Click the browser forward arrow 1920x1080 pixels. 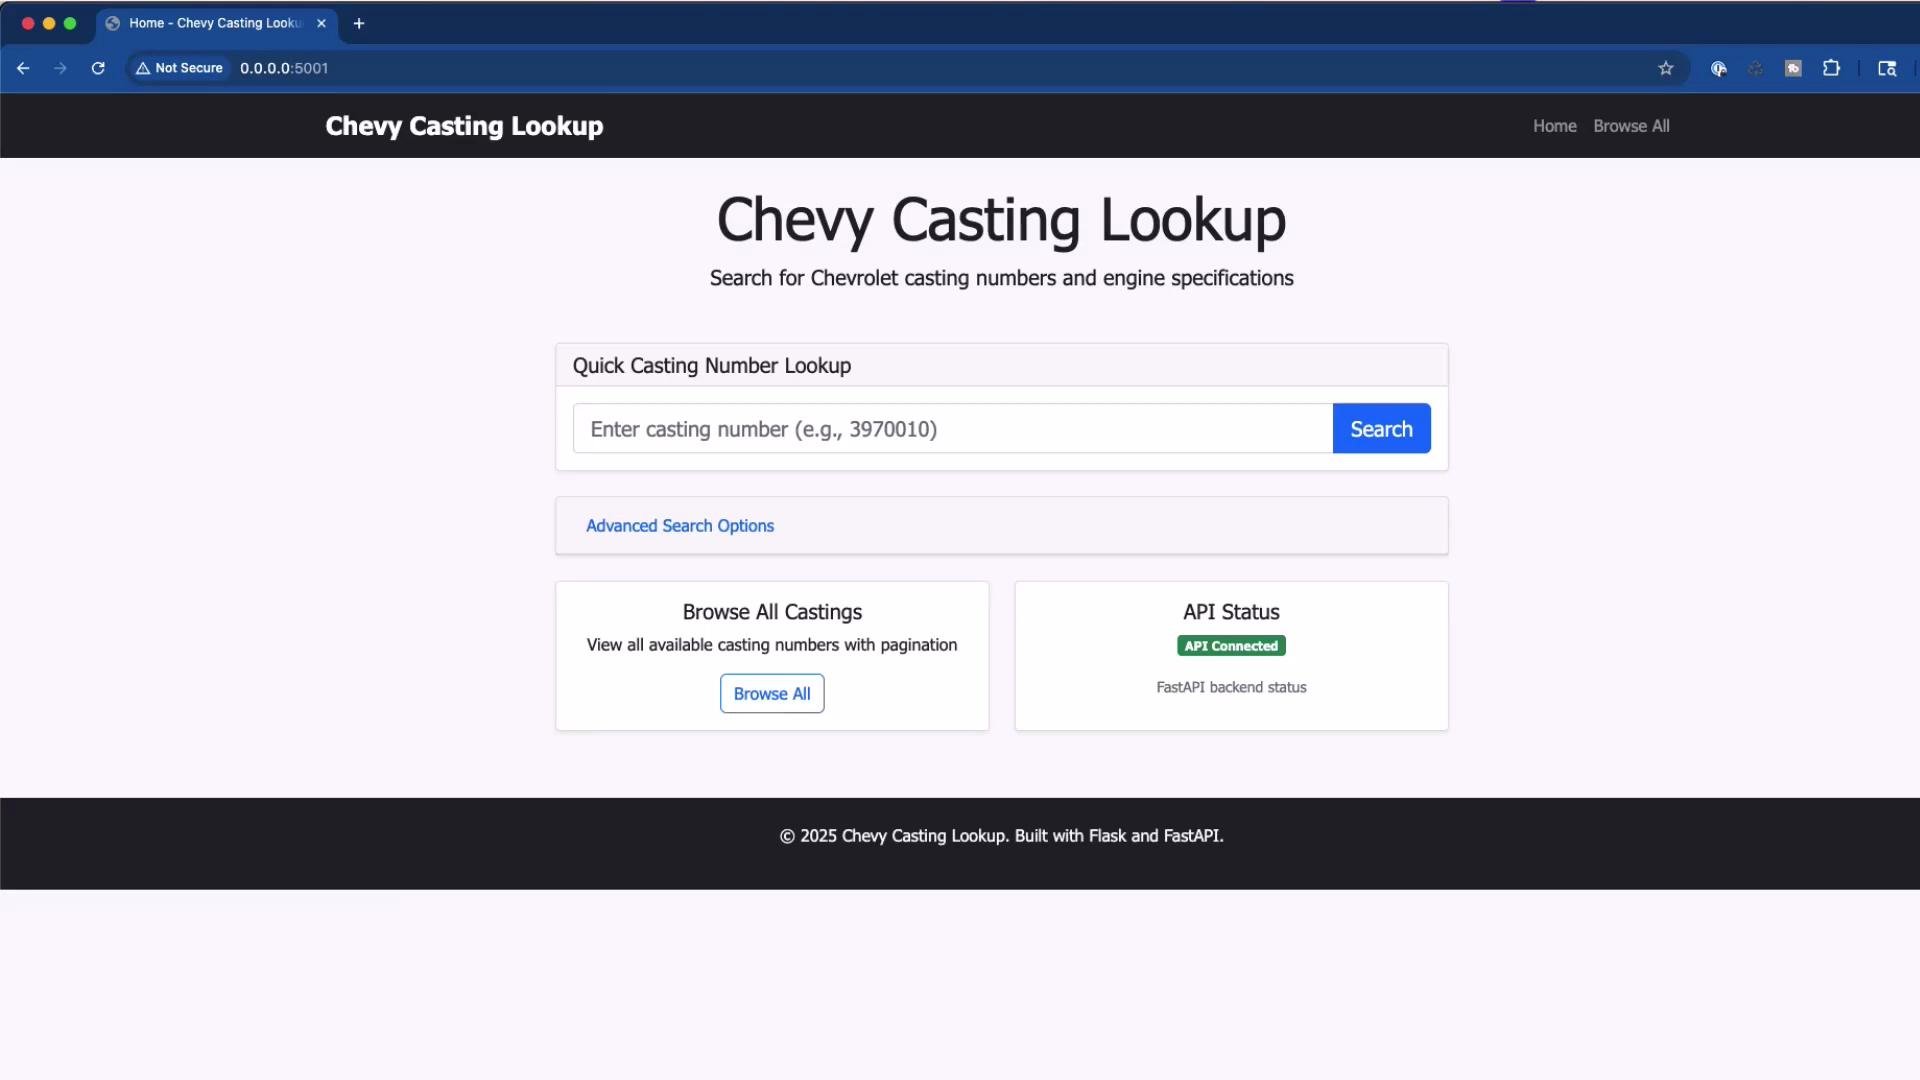tap(60, 68)
